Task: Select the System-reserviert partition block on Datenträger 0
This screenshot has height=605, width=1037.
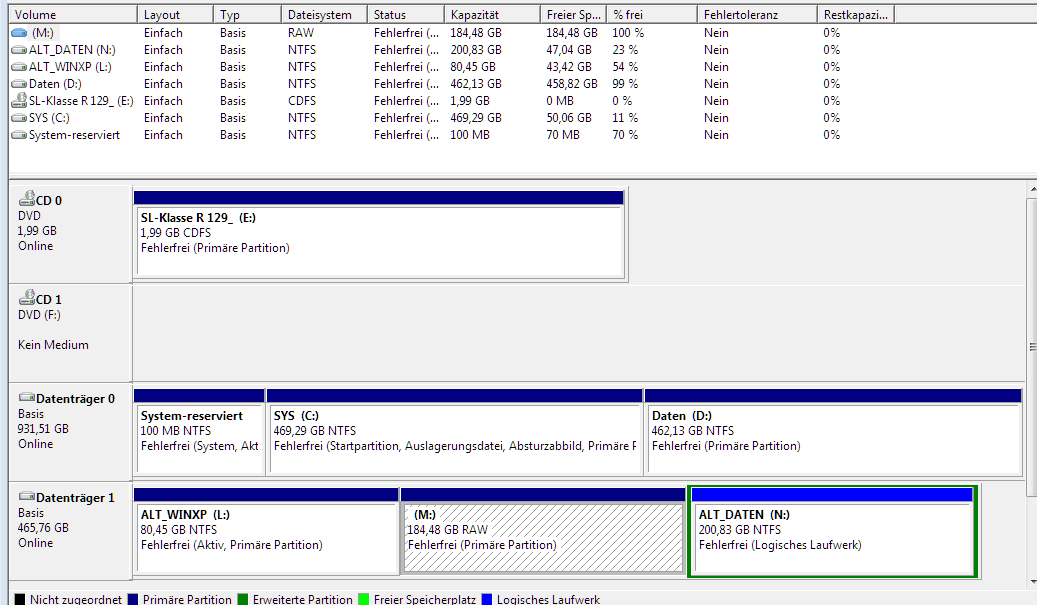Action: click(x=199, y=432)
